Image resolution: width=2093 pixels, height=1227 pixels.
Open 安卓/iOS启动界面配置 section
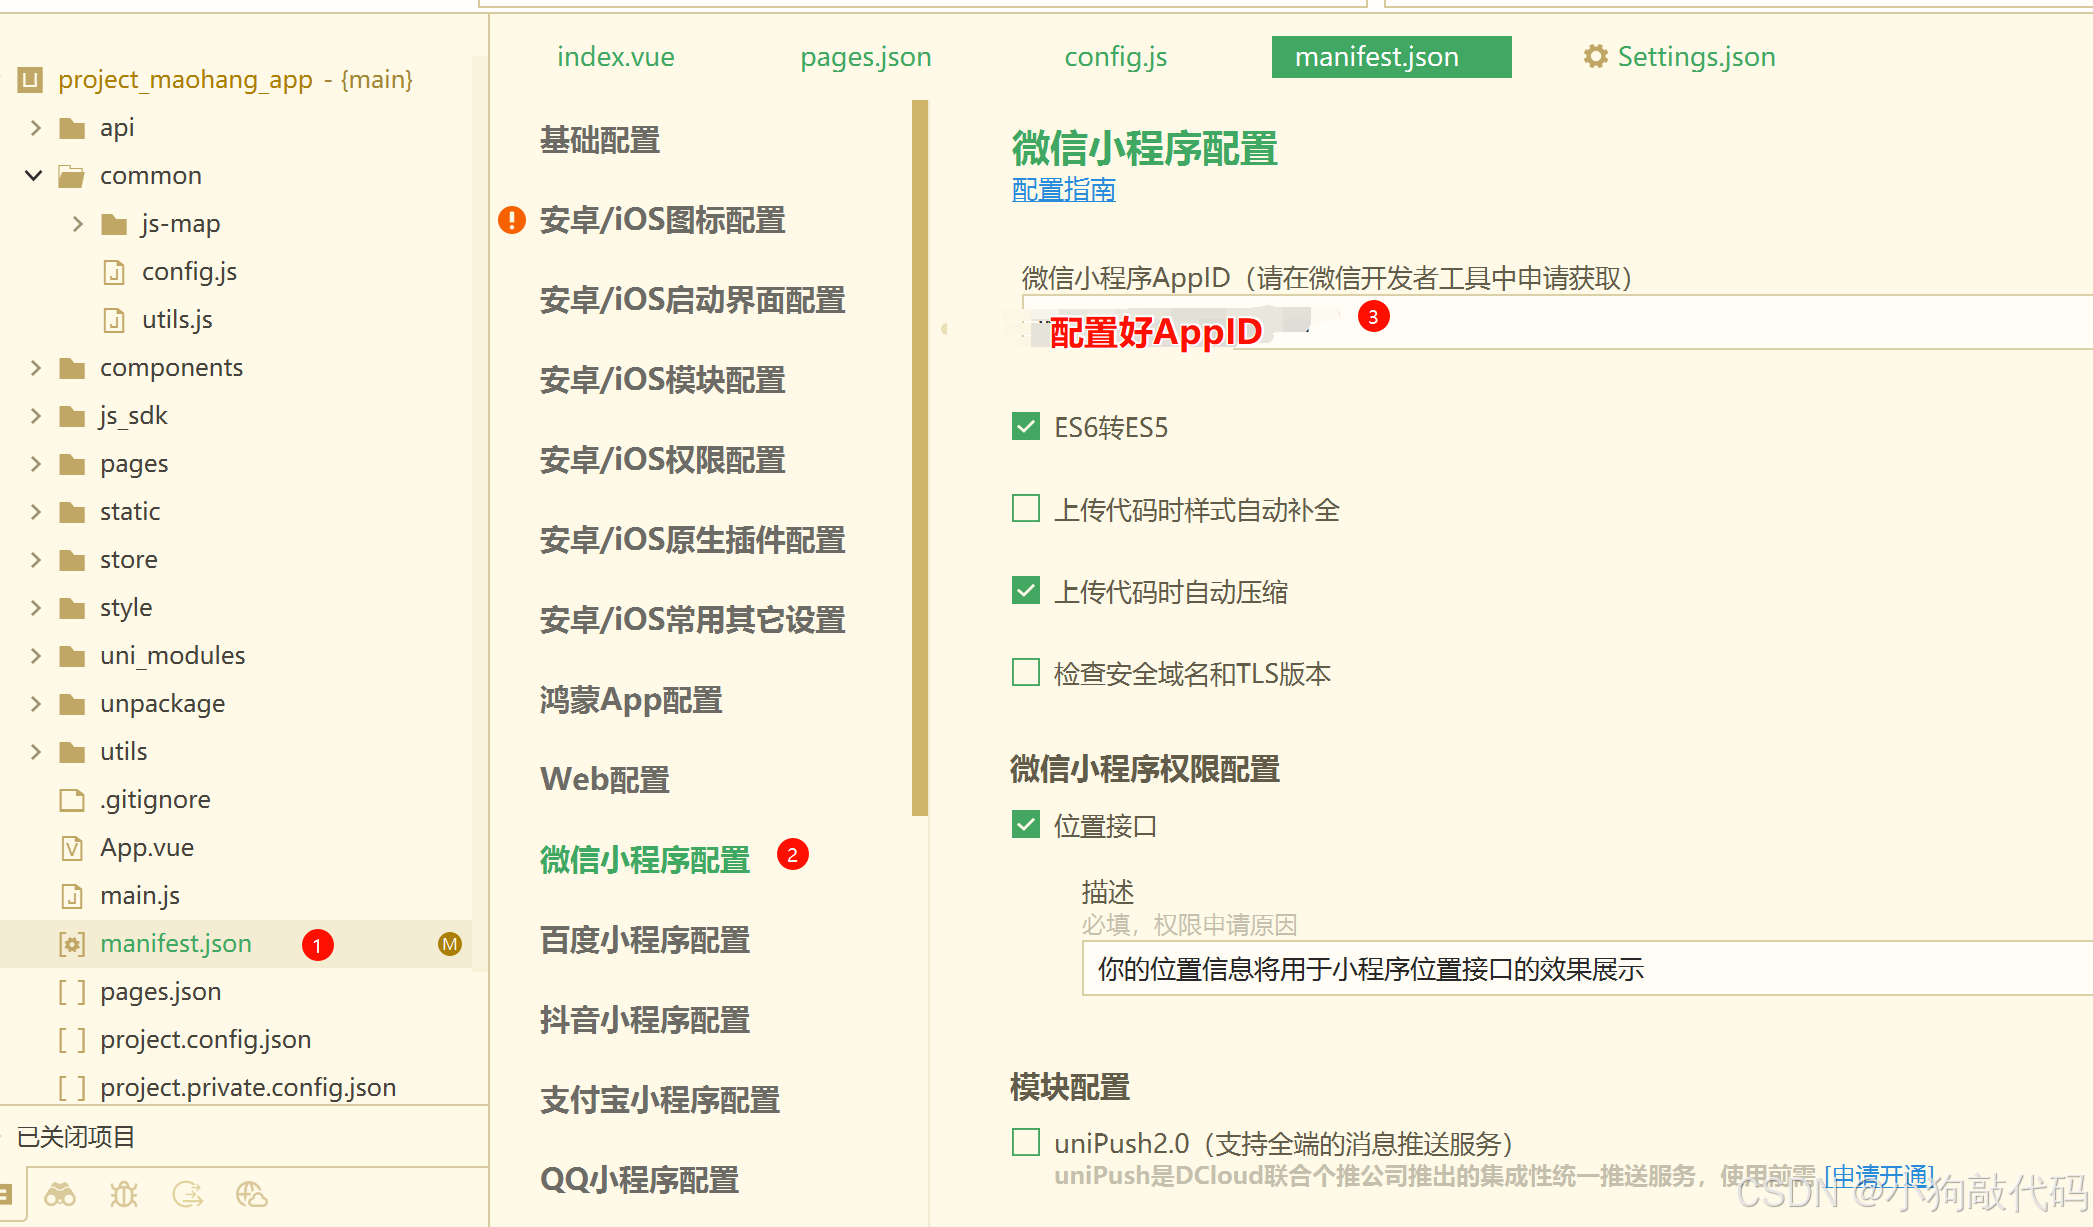pos(693,300)
